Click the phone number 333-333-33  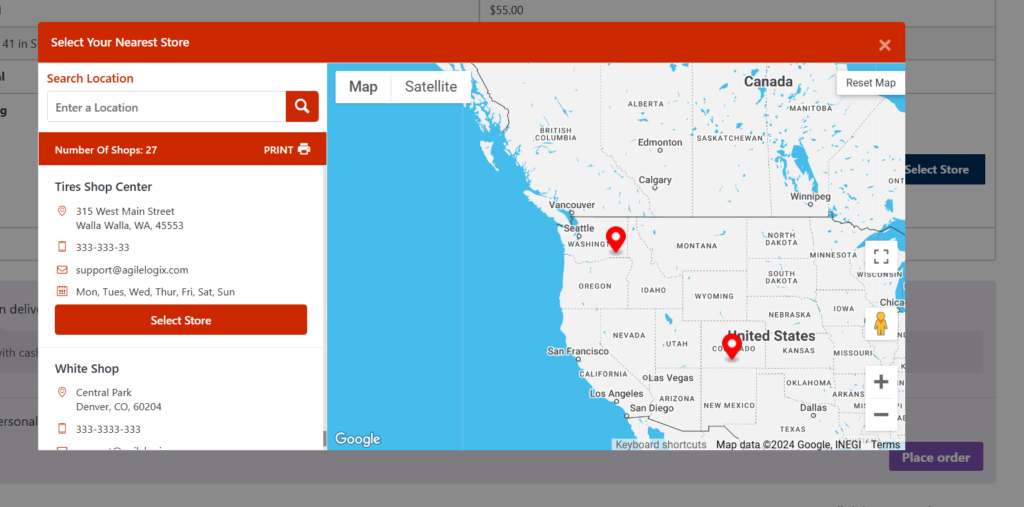point(103,248)
